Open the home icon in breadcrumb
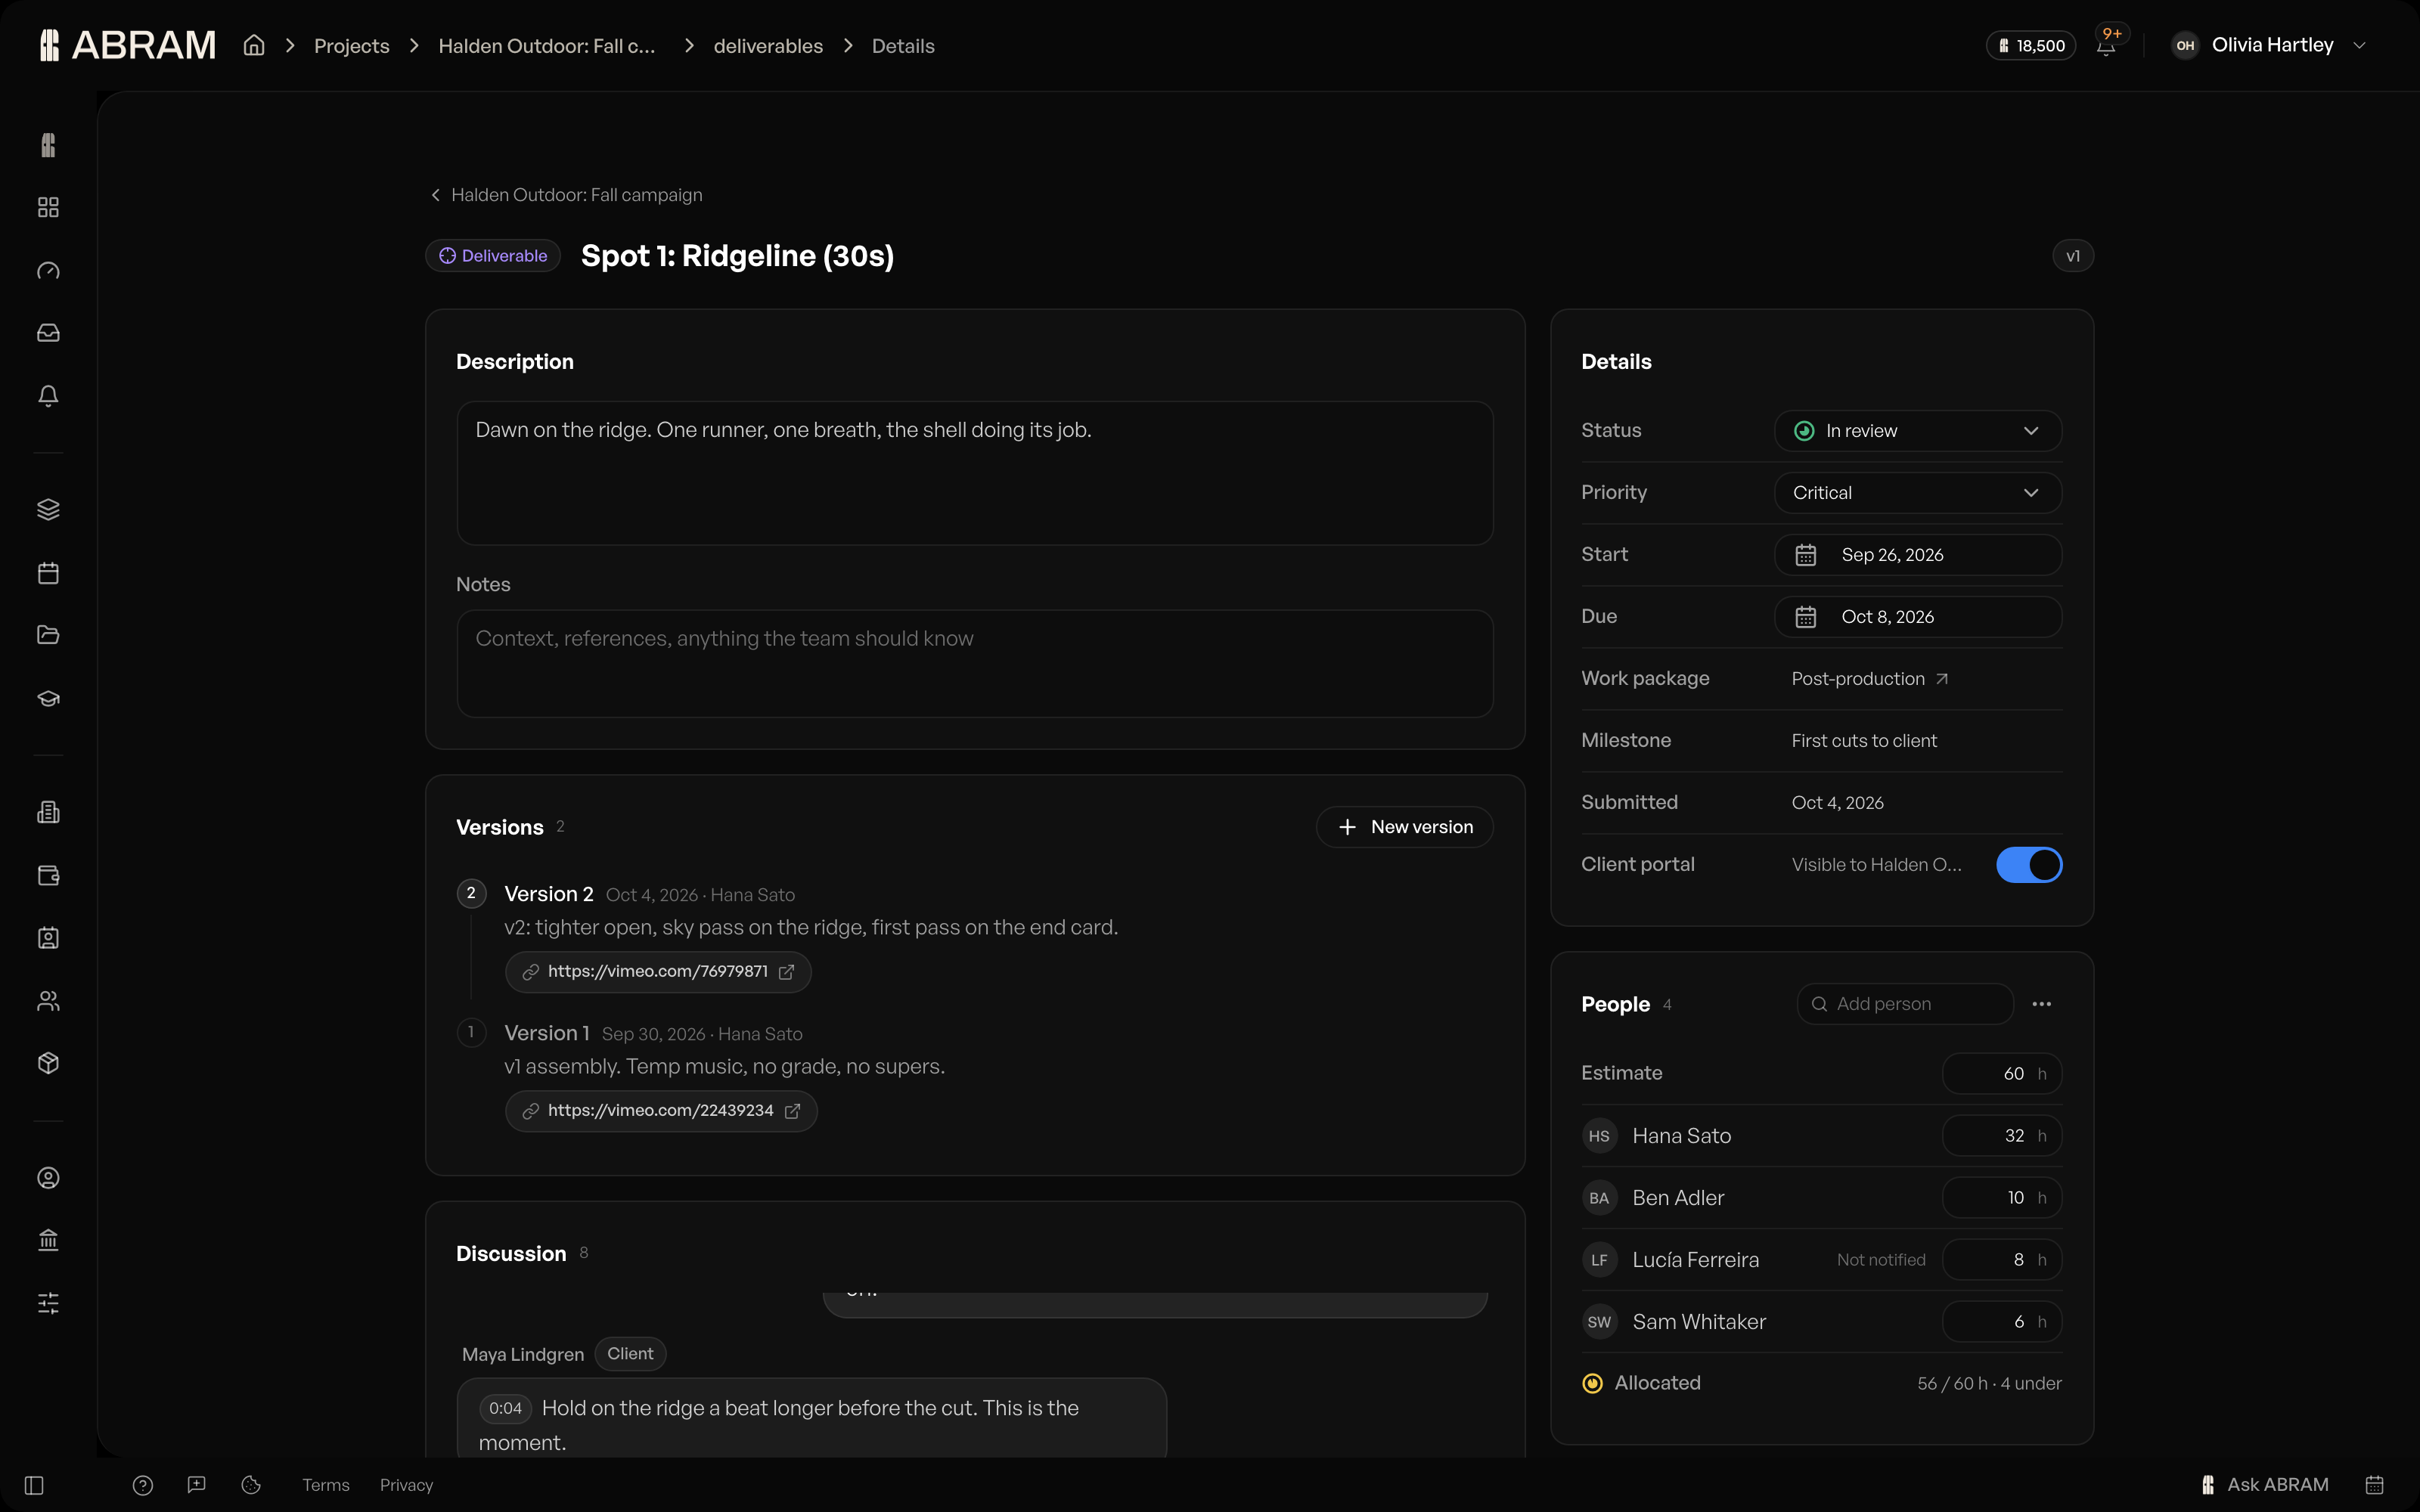Screen dimensions: 2420x1512 [x=254, y=45]
